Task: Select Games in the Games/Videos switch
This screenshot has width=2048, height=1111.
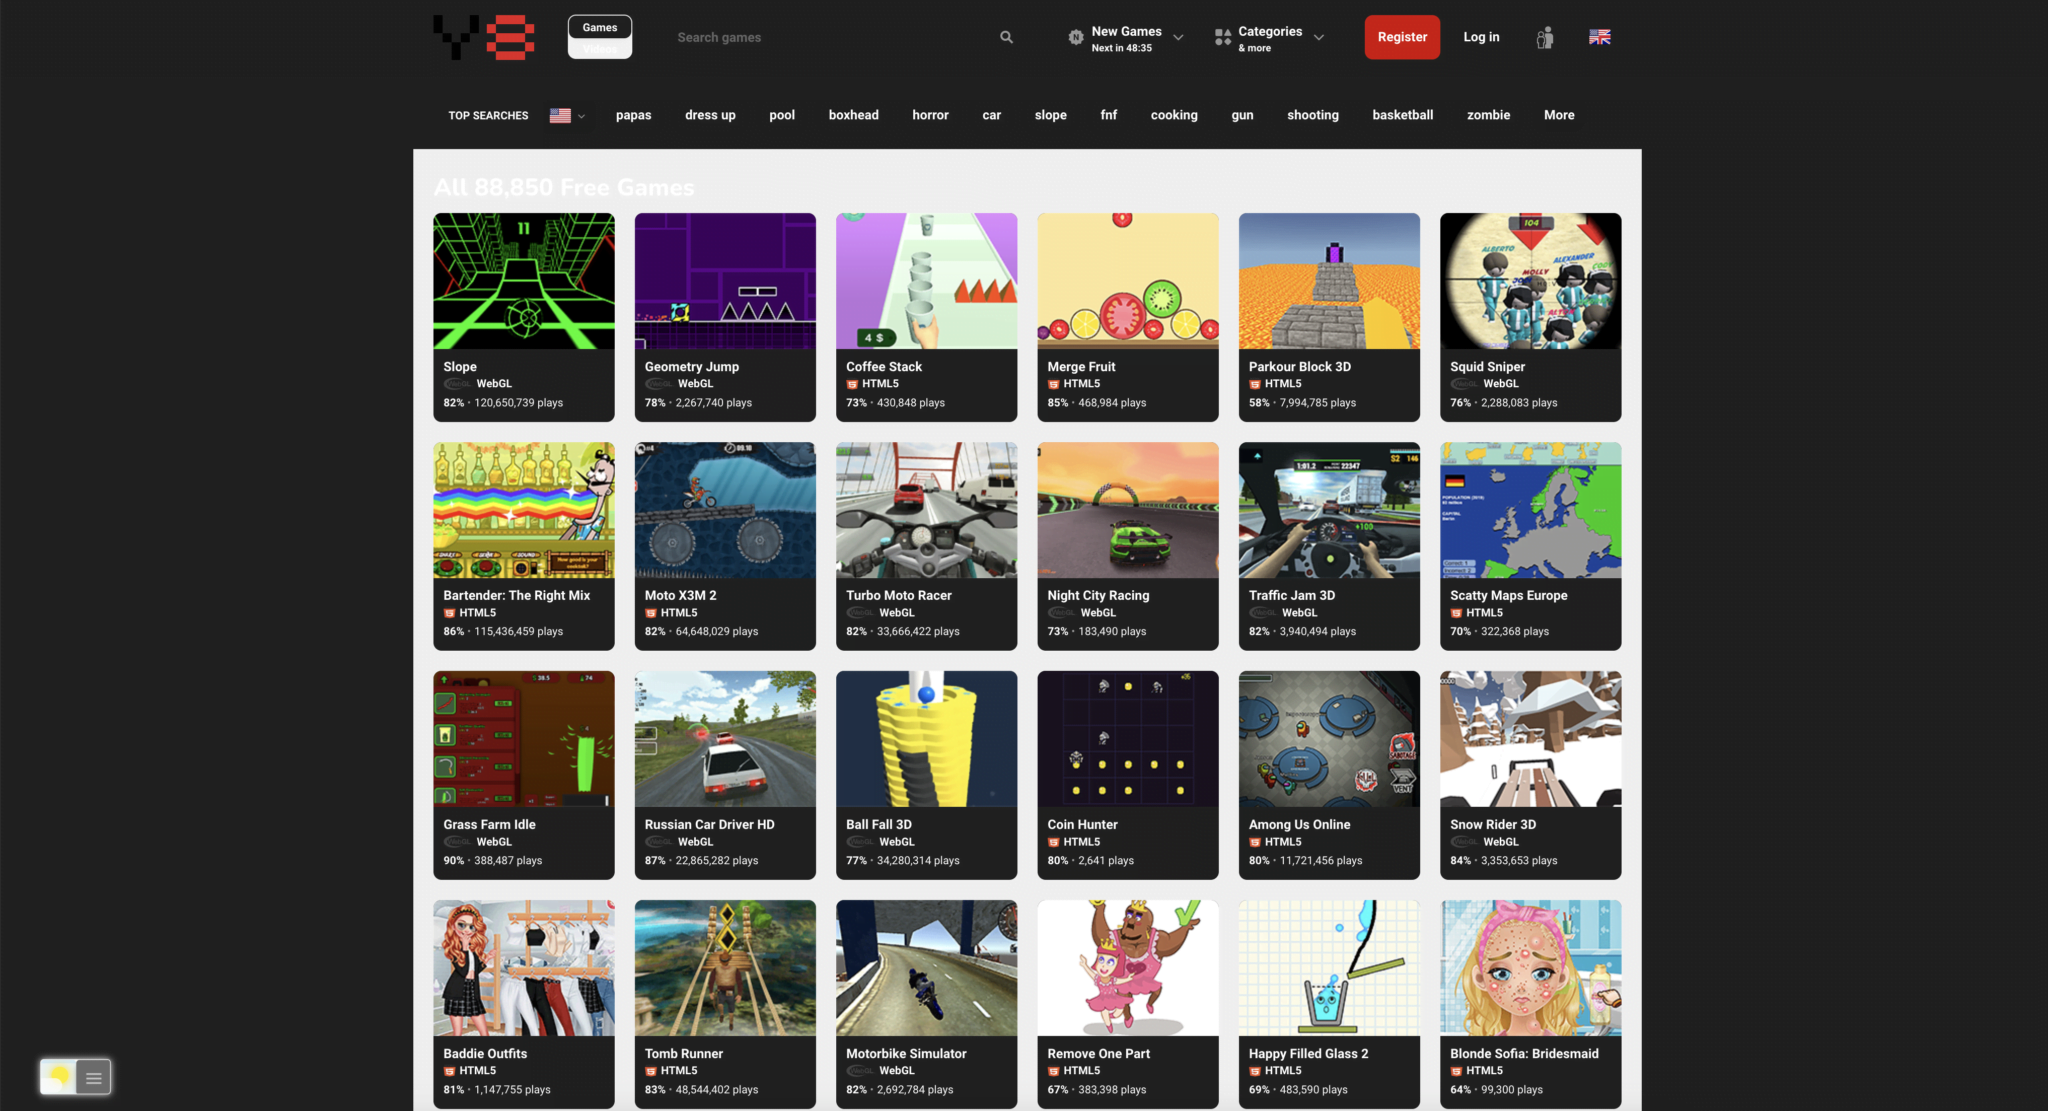Action: 600,27
